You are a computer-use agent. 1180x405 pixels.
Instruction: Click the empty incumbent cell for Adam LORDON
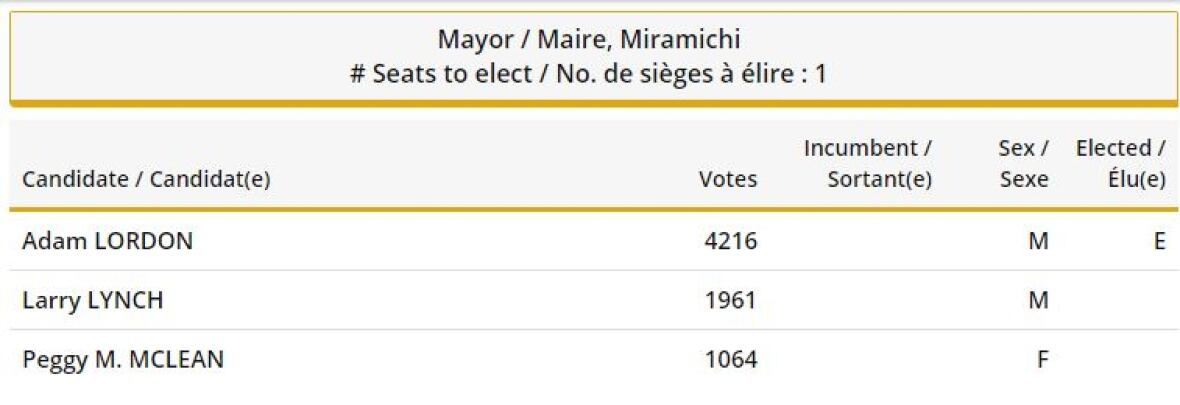click(868, 241)
